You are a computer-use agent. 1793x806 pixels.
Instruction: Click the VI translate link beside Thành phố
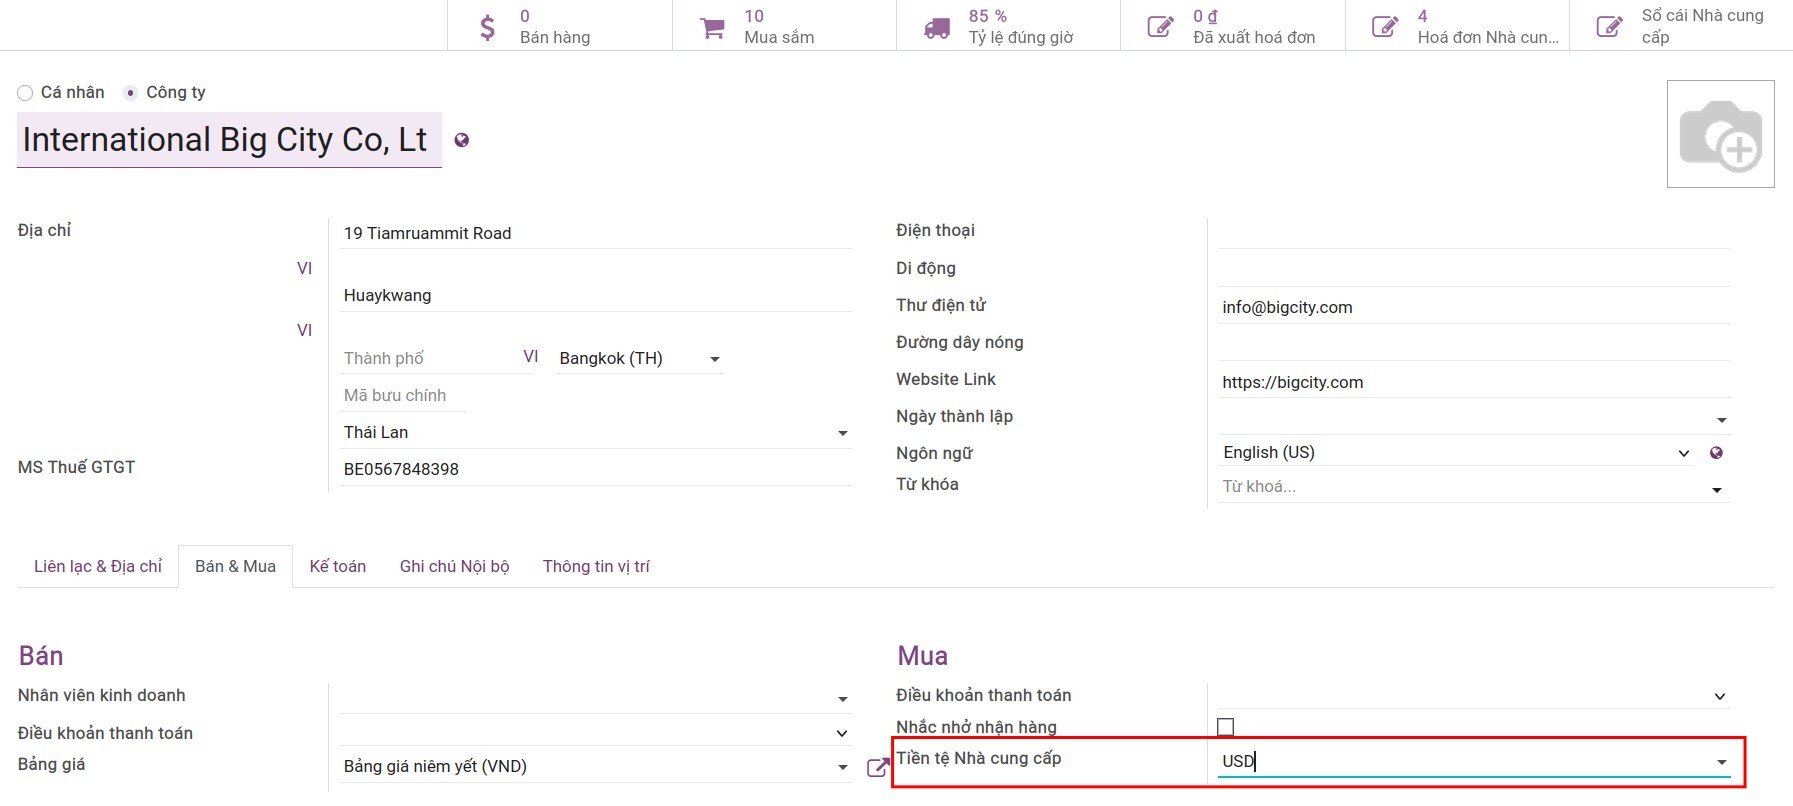pos(530,357)
